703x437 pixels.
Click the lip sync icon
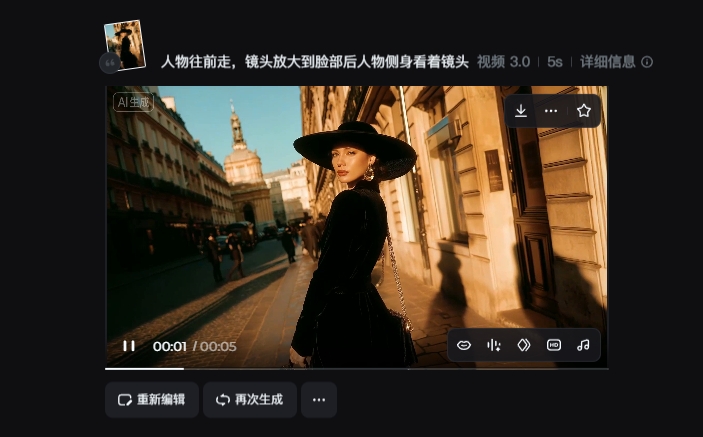point(464,345)
